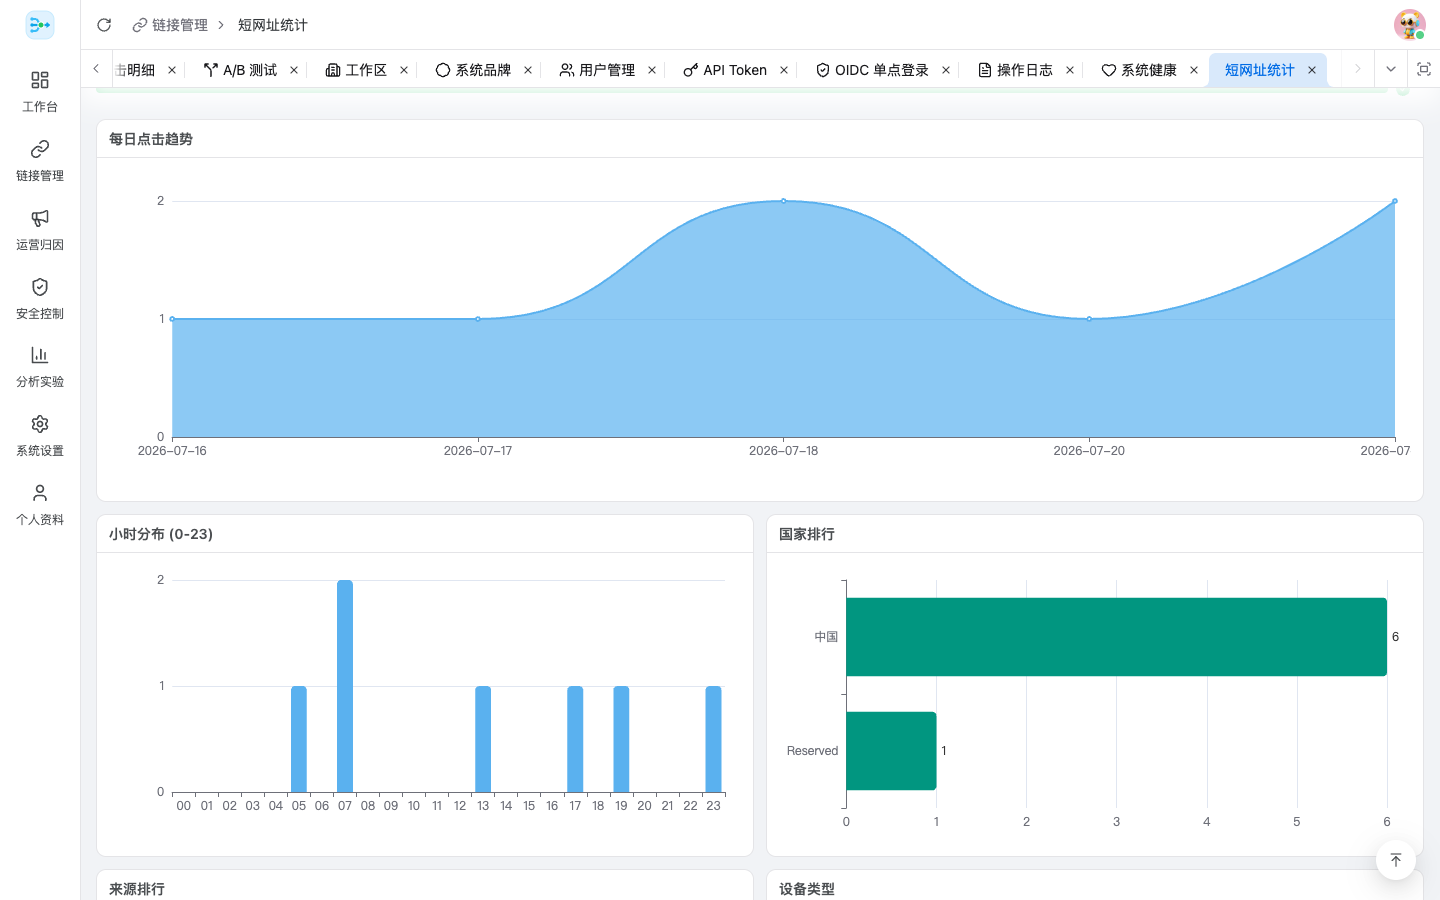Click the 每日点击趋势 card title

click(x=151, y=139)
